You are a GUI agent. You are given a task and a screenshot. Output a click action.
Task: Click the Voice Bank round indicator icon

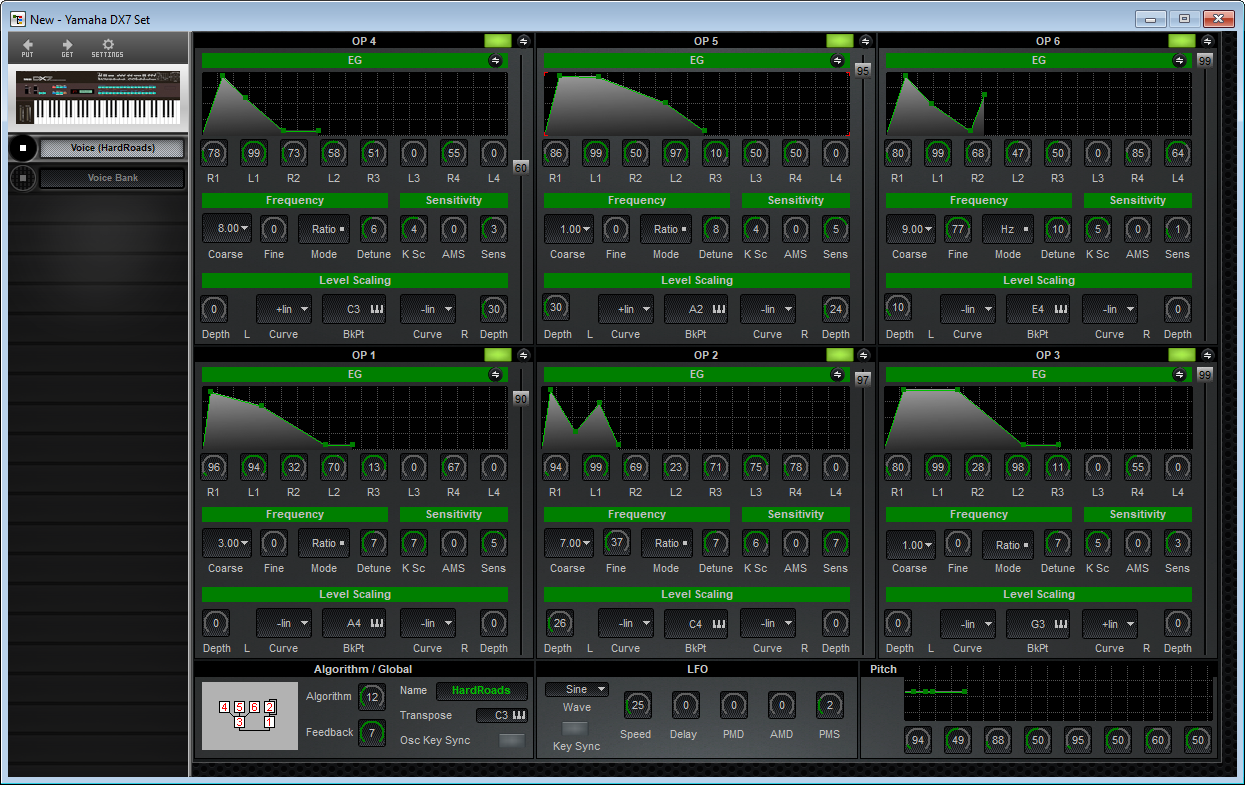tap(22, 178)
